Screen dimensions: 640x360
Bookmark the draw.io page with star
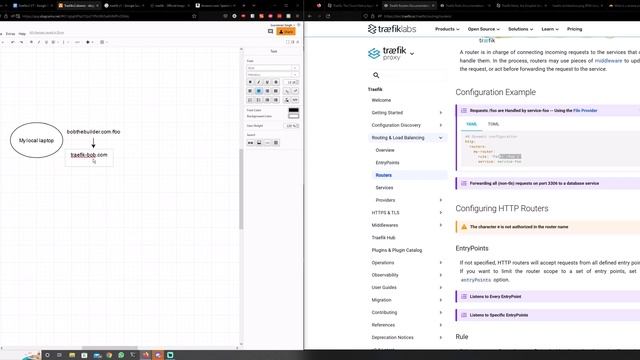tap(194, 16)
